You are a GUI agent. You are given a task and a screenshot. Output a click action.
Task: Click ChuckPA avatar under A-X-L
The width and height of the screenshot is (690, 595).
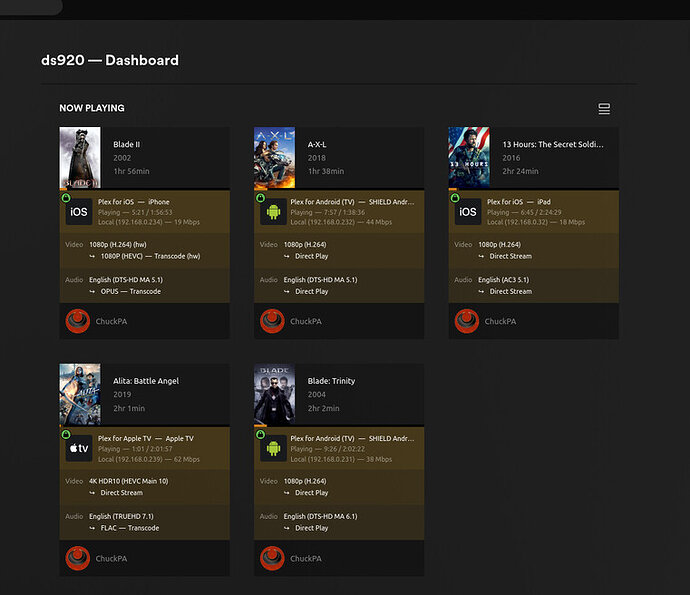[272, 321]
